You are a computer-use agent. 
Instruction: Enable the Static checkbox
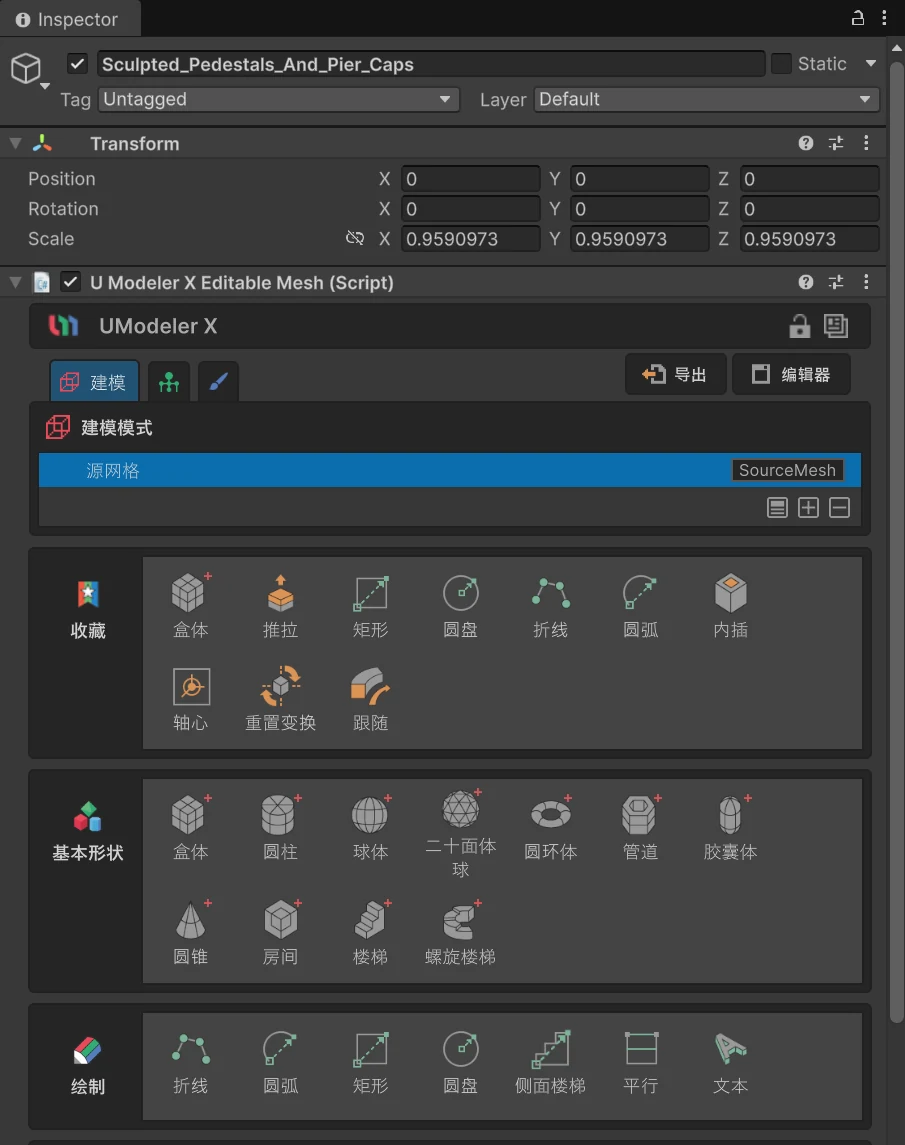pyautogui.click(x=781, y=64)
